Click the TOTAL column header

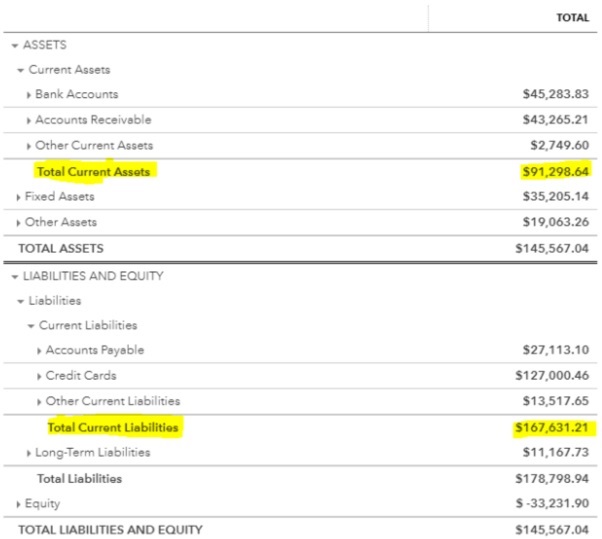pos(572,18)
